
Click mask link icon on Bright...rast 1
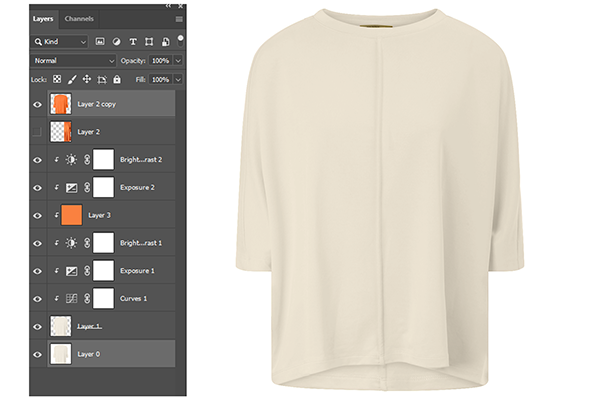coord(87,243)
